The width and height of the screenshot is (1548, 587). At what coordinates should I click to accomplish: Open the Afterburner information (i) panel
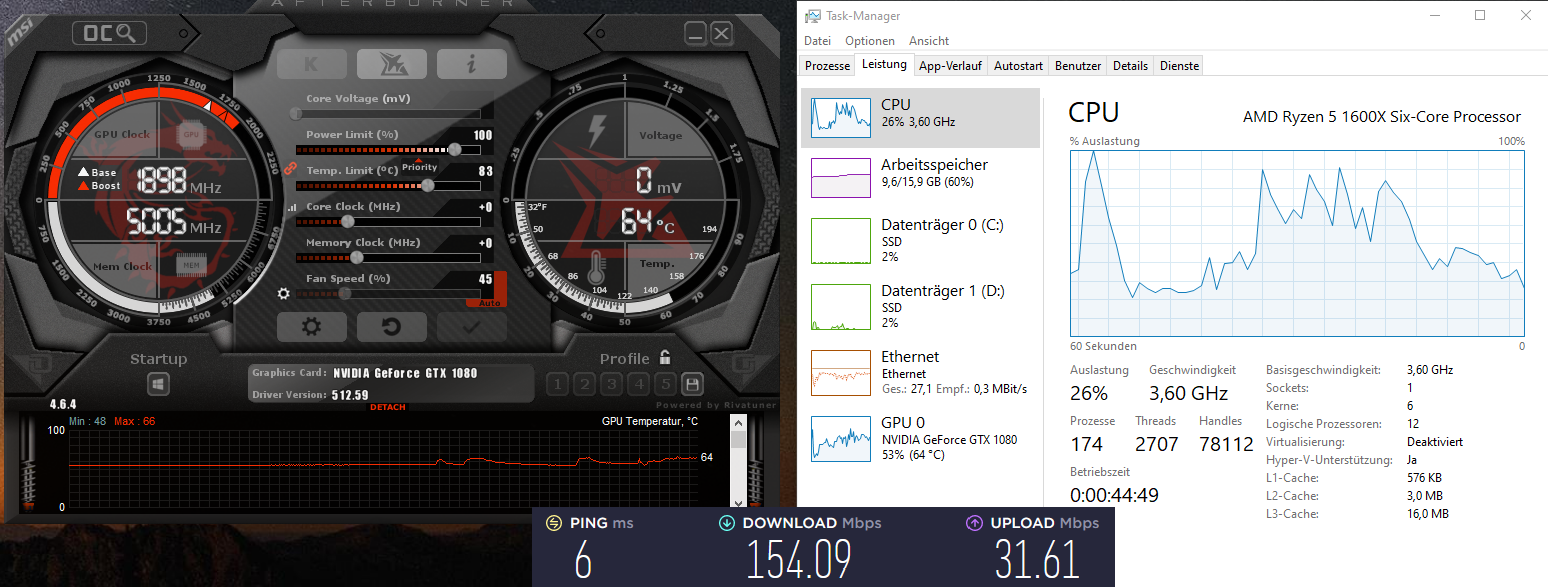(471, 64)
